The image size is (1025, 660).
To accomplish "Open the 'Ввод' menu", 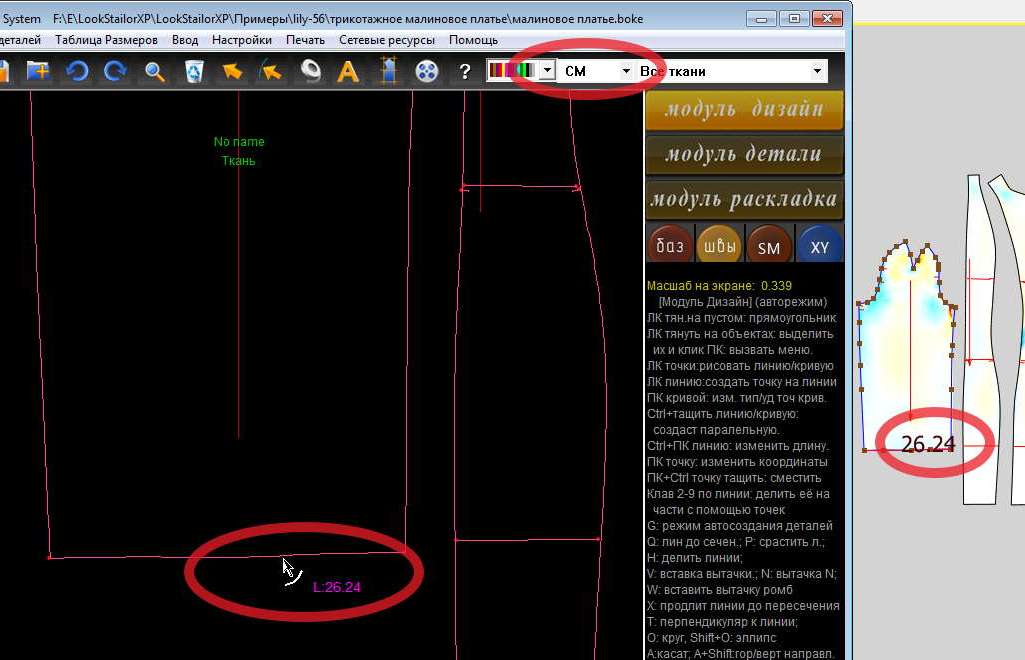I will (x=185, y=40).
